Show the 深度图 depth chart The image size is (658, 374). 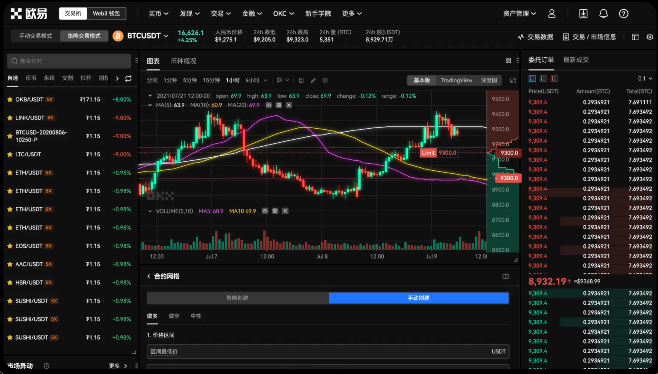(x=489, y=80)
